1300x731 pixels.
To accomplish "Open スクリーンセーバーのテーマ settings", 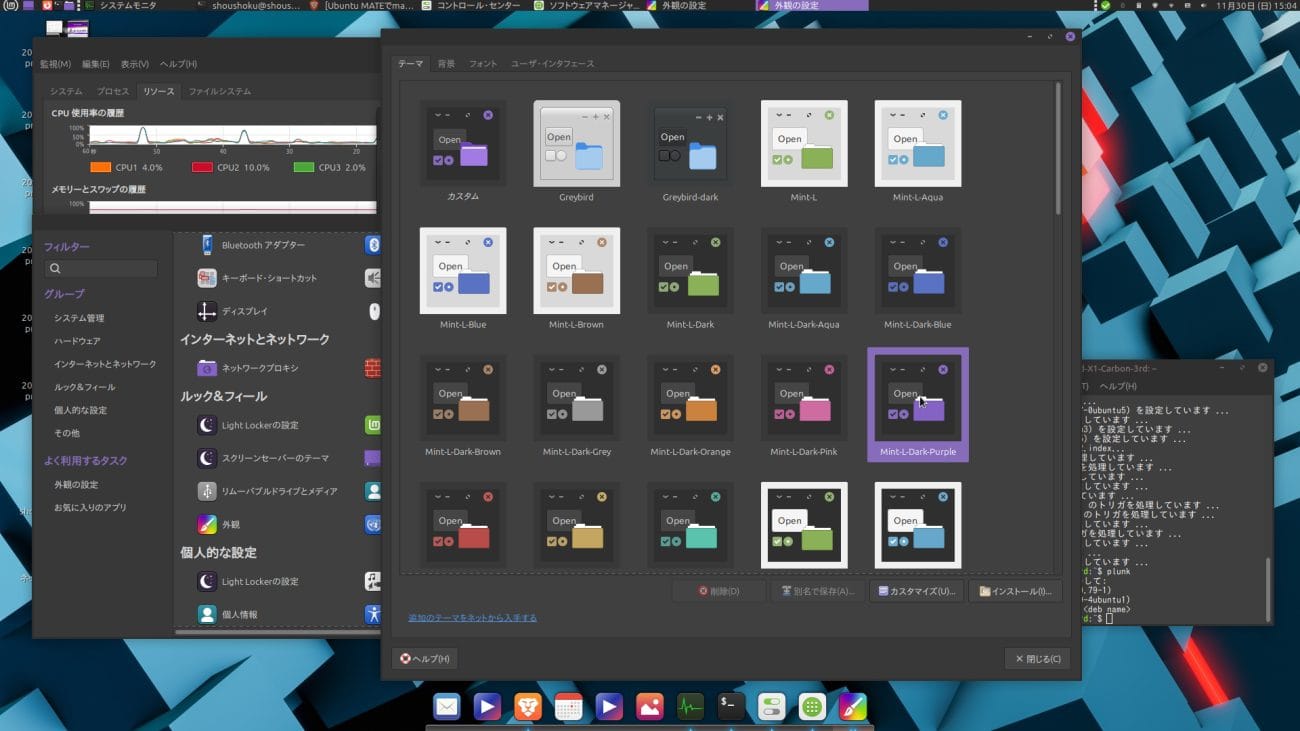I will pos(207,458).
